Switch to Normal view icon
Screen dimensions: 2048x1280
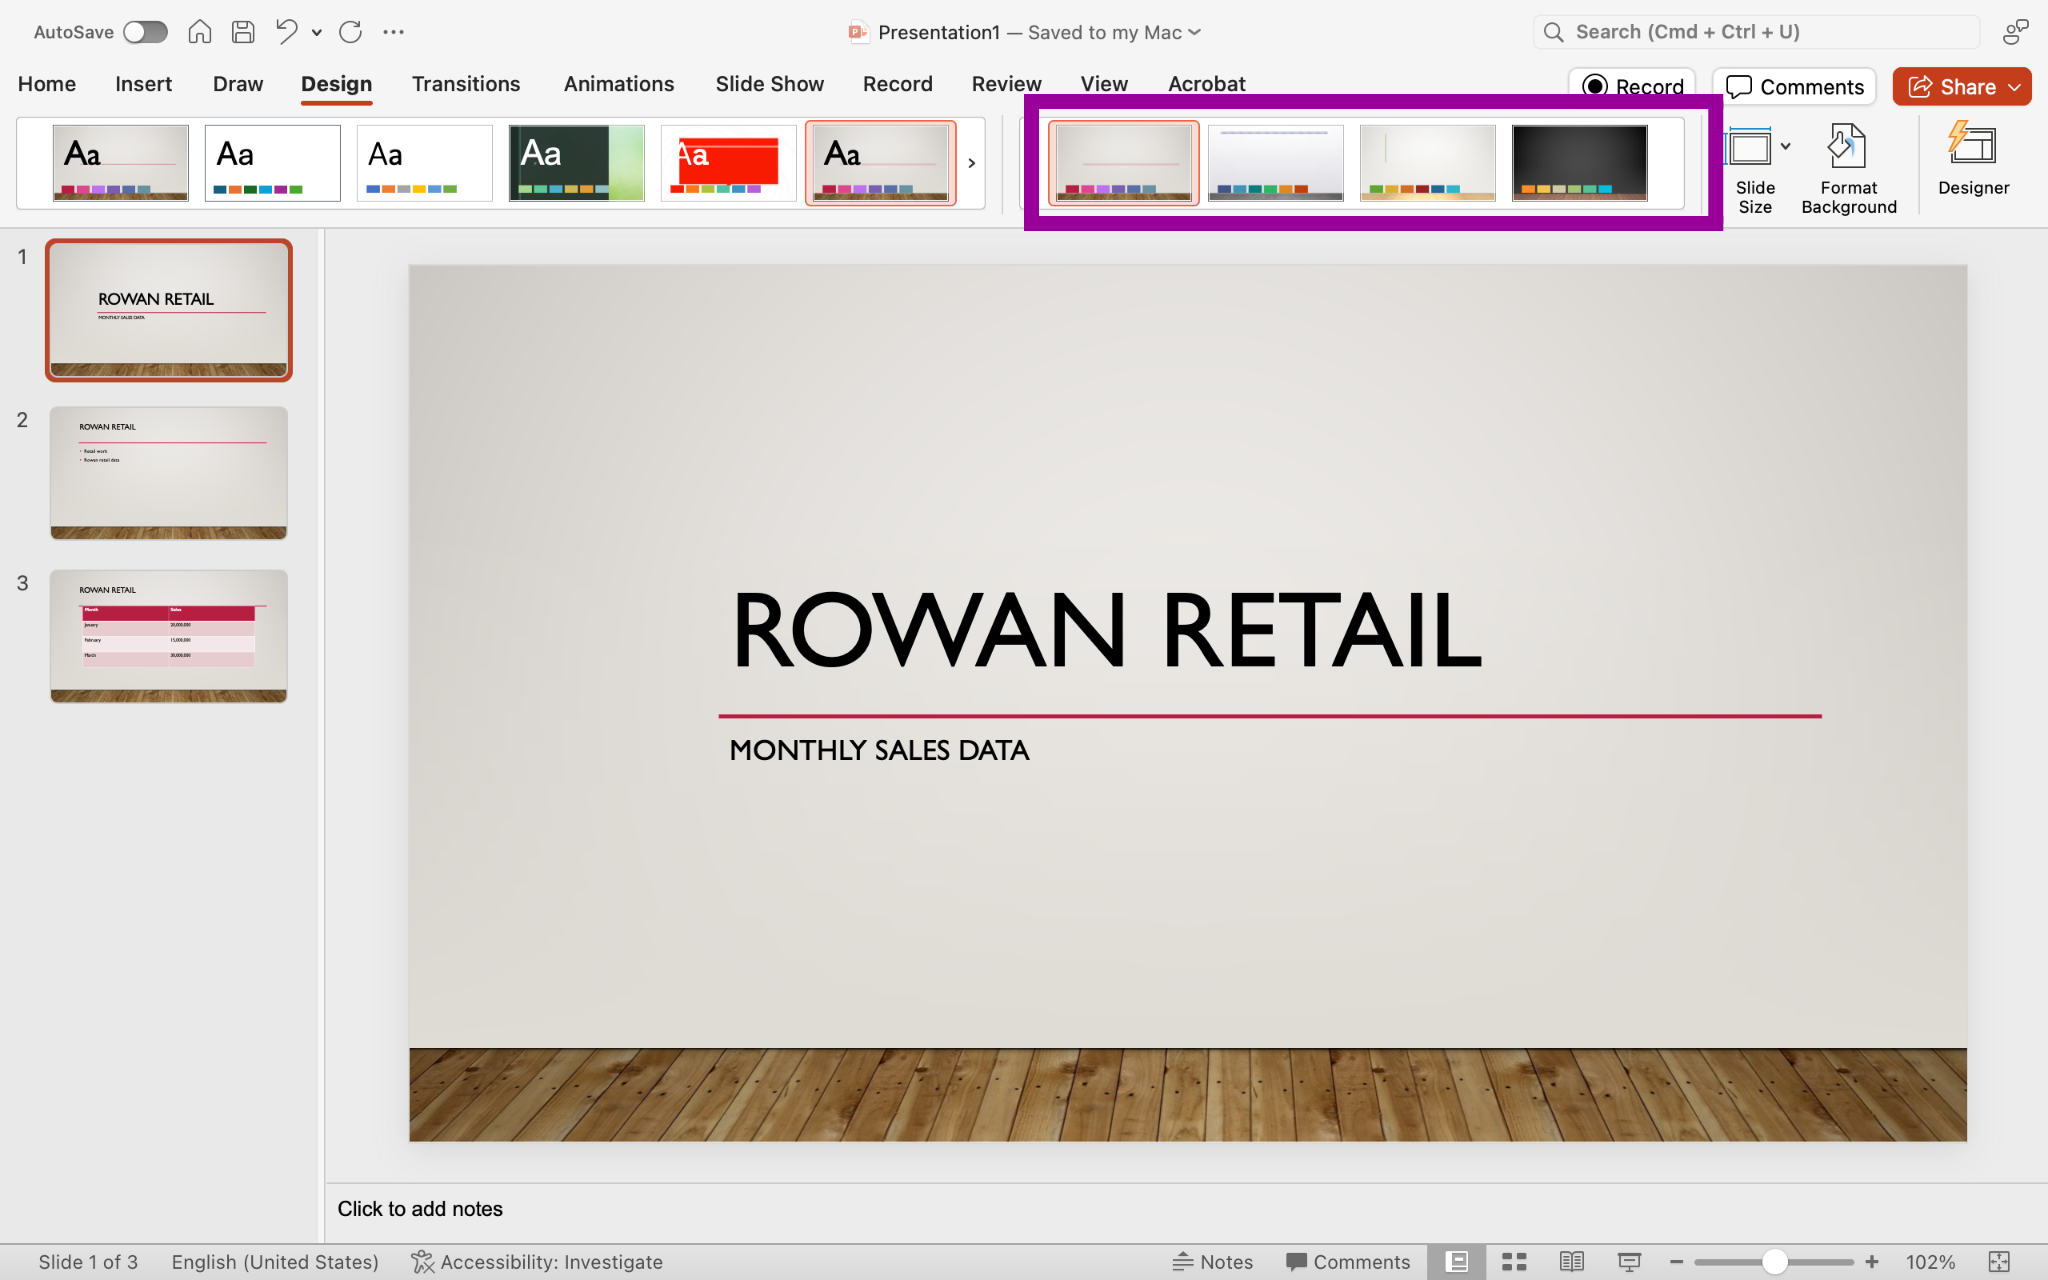point(1457,1262)
